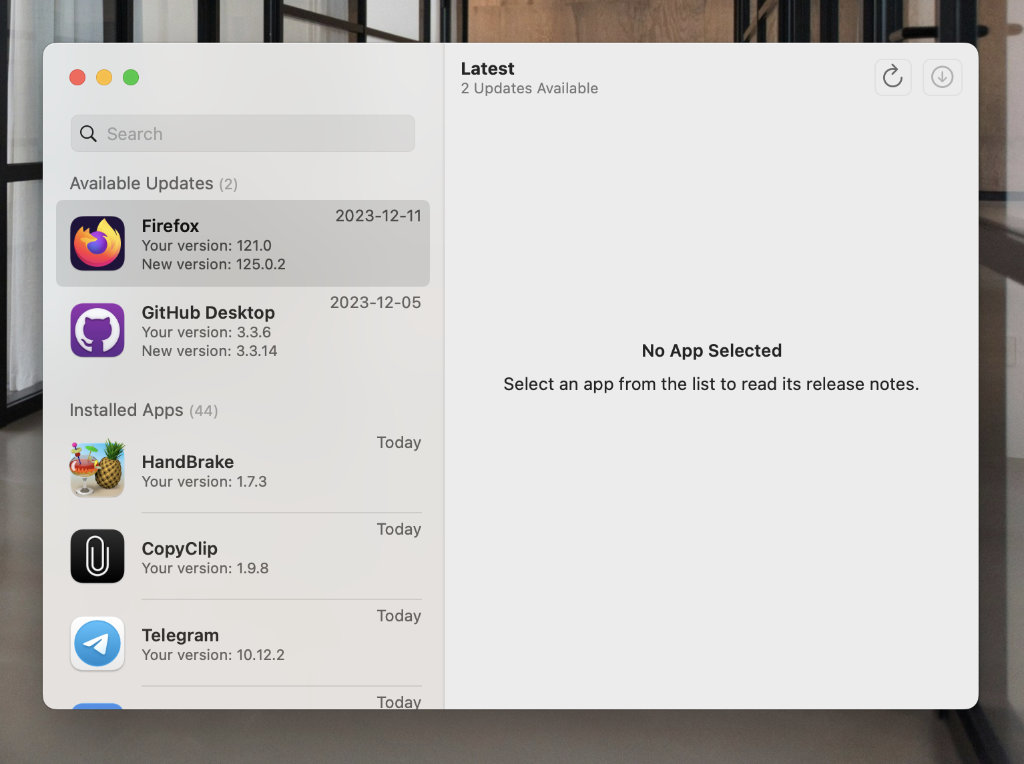
Task: Maximize the window with green button
Action: coord(131,77)
